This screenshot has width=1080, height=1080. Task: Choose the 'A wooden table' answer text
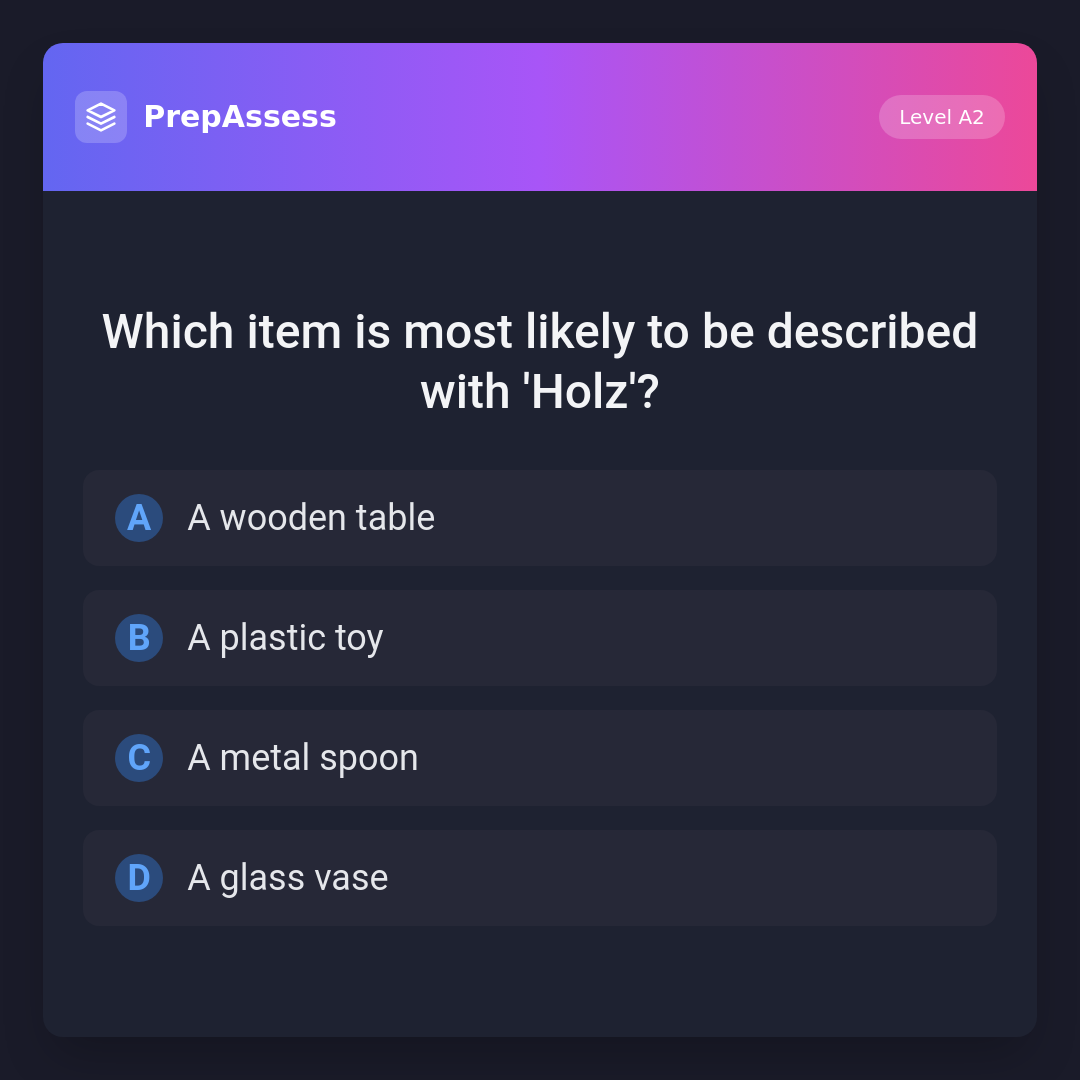pos(311,518)
